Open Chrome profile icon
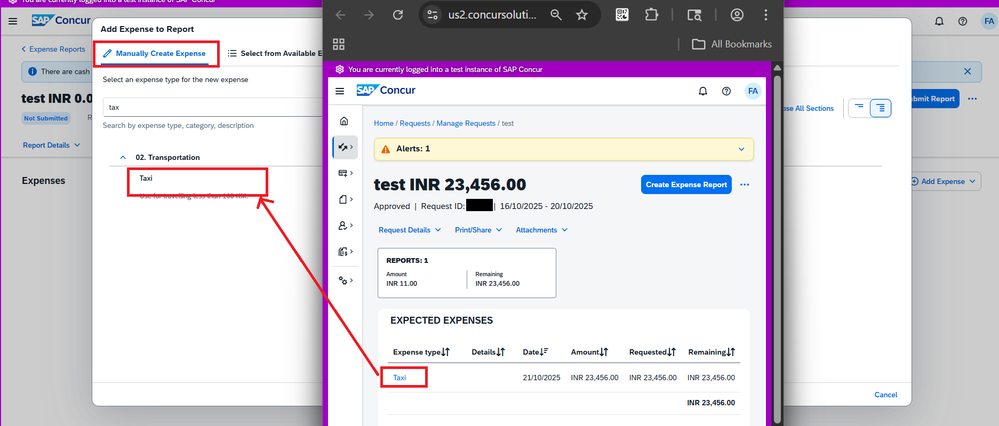Screen dimensions: 999x426 (737, 15)
